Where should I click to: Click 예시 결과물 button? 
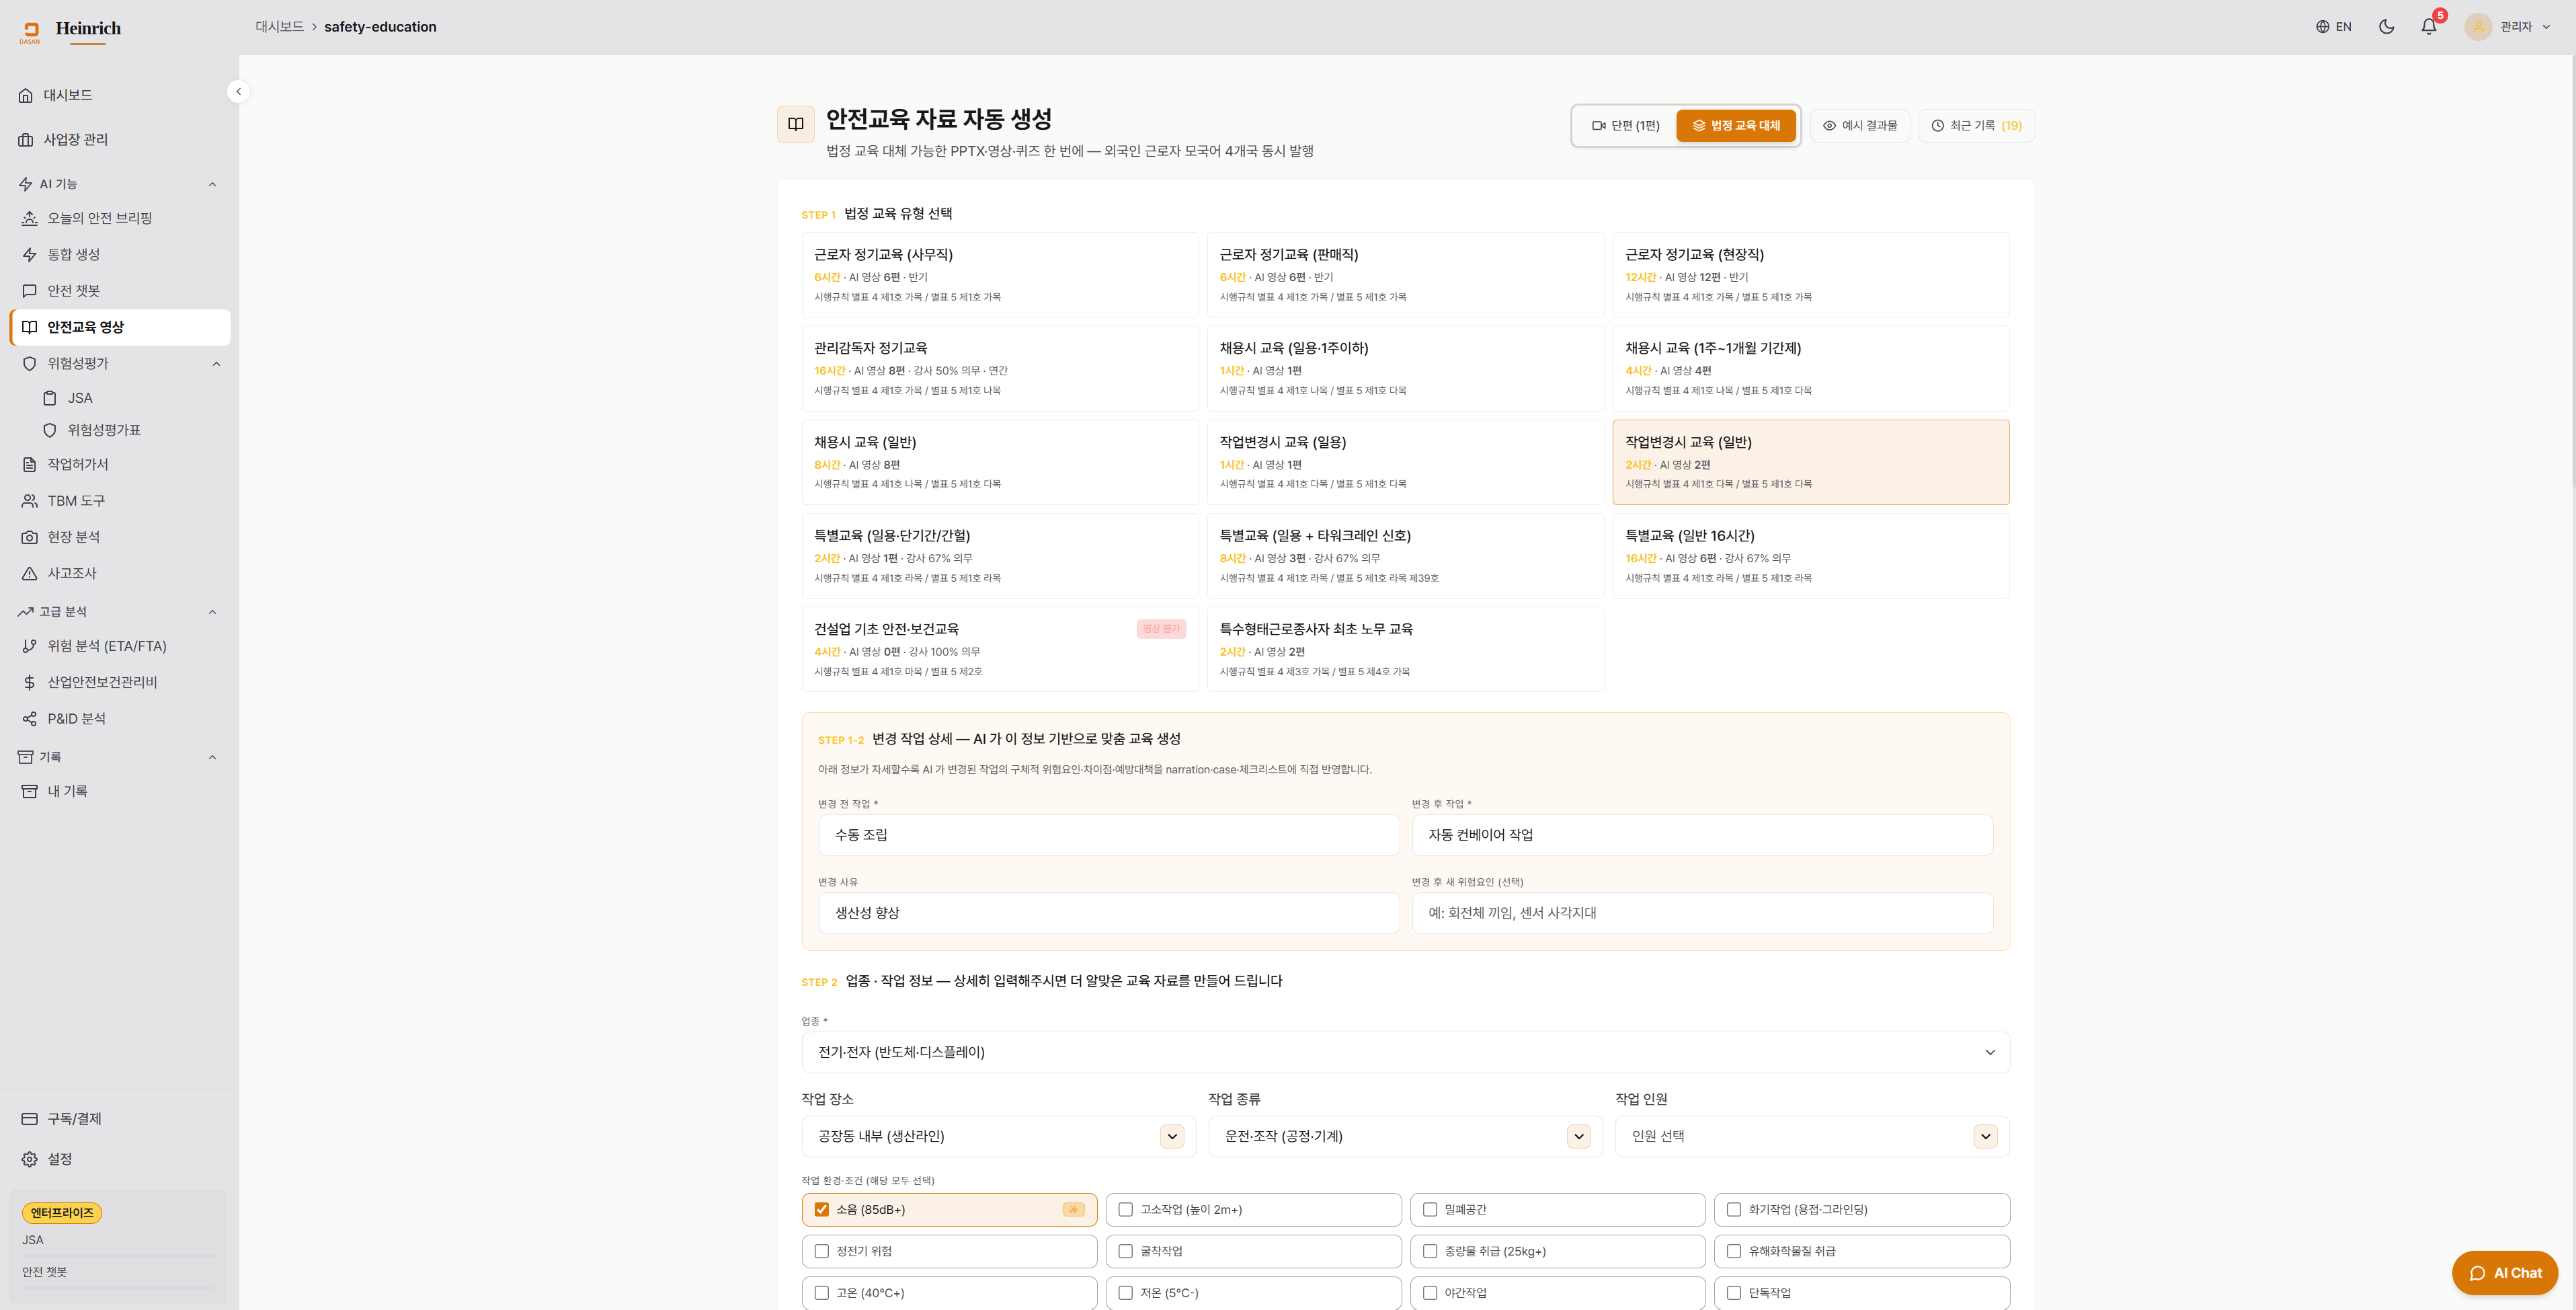1860,126
